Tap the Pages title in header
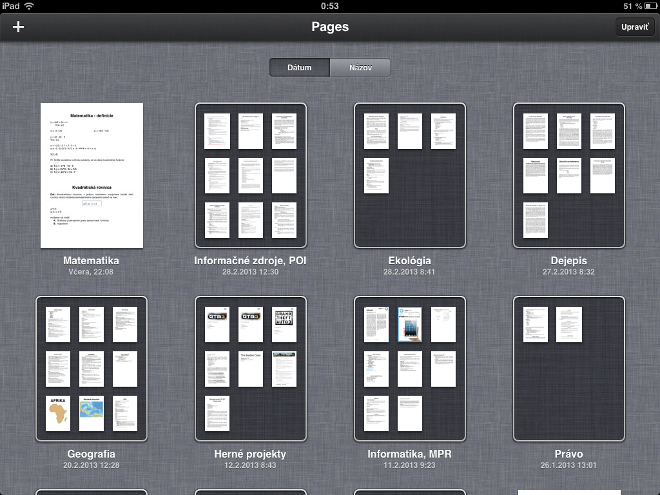The width and height of the screenshot is (660, 495). coord(330,27)
